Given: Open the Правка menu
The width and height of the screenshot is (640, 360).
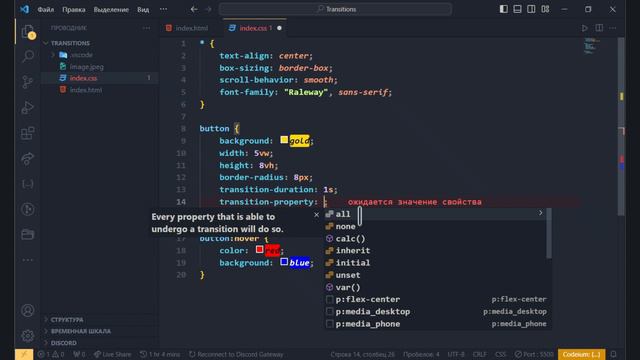Looking at the screenshot, I should [73, 9].
